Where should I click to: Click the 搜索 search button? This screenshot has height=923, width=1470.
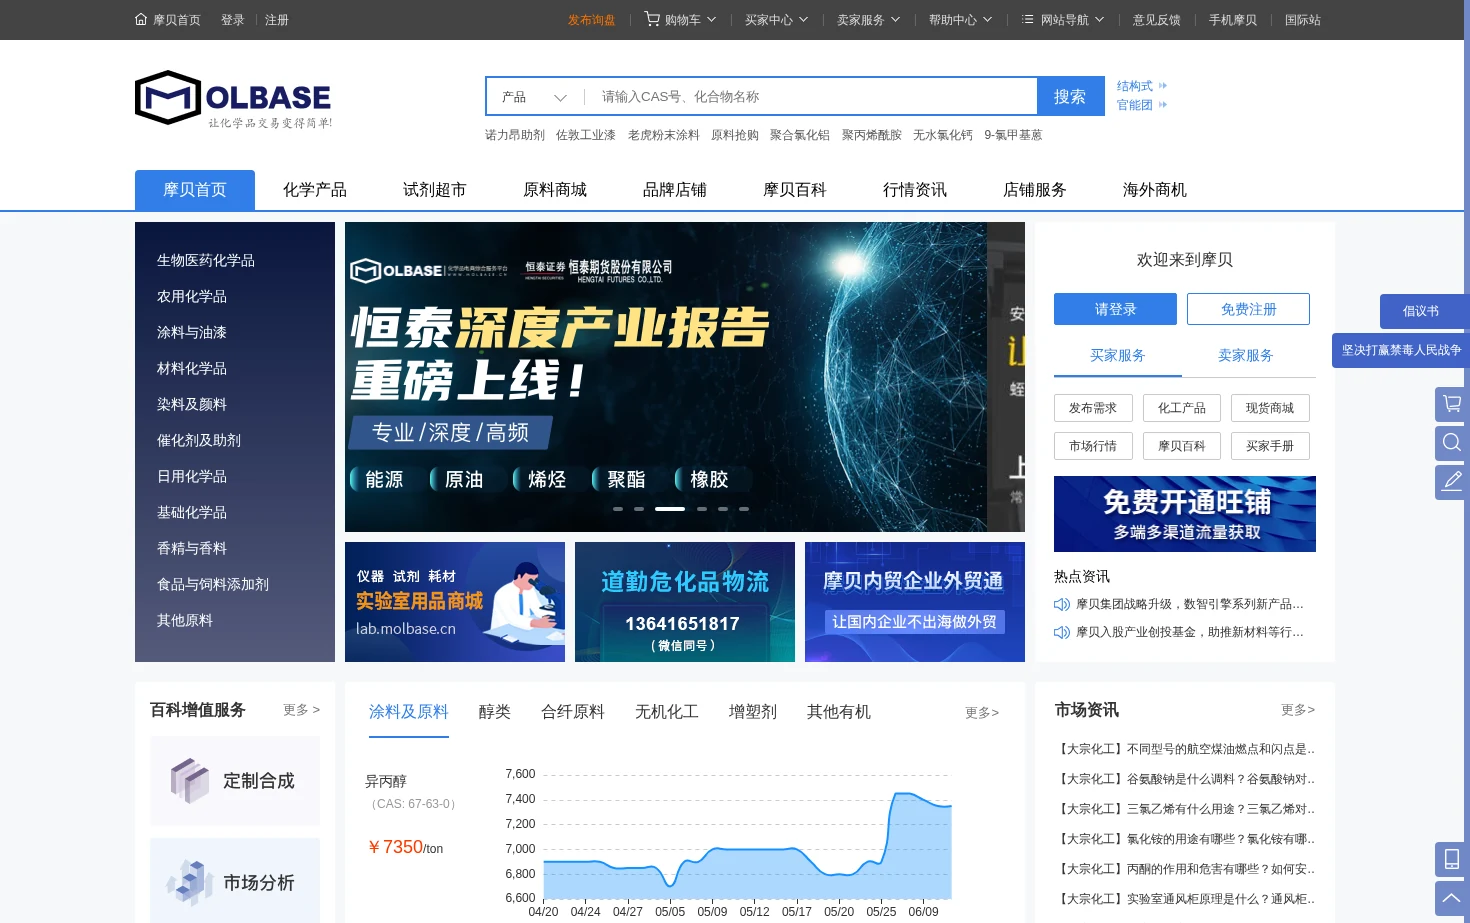point(1070,97)
